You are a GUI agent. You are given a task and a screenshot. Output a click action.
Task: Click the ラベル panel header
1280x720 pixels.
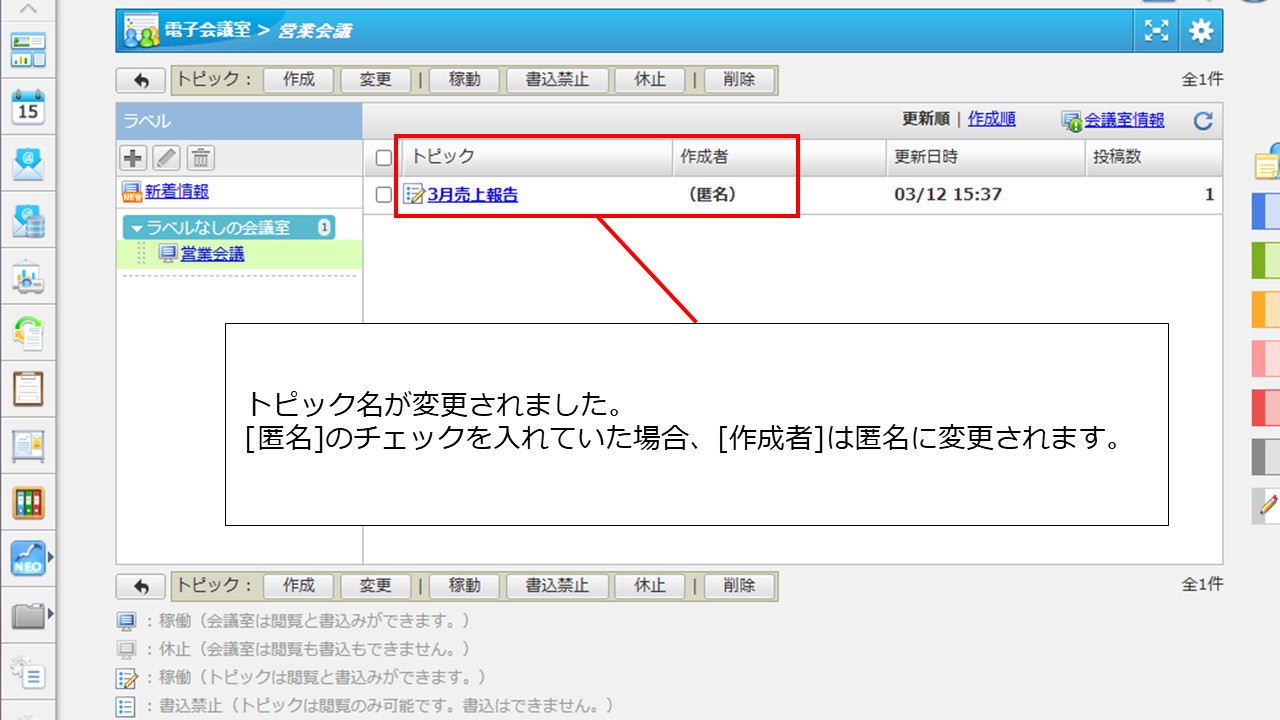click(239, 121)
